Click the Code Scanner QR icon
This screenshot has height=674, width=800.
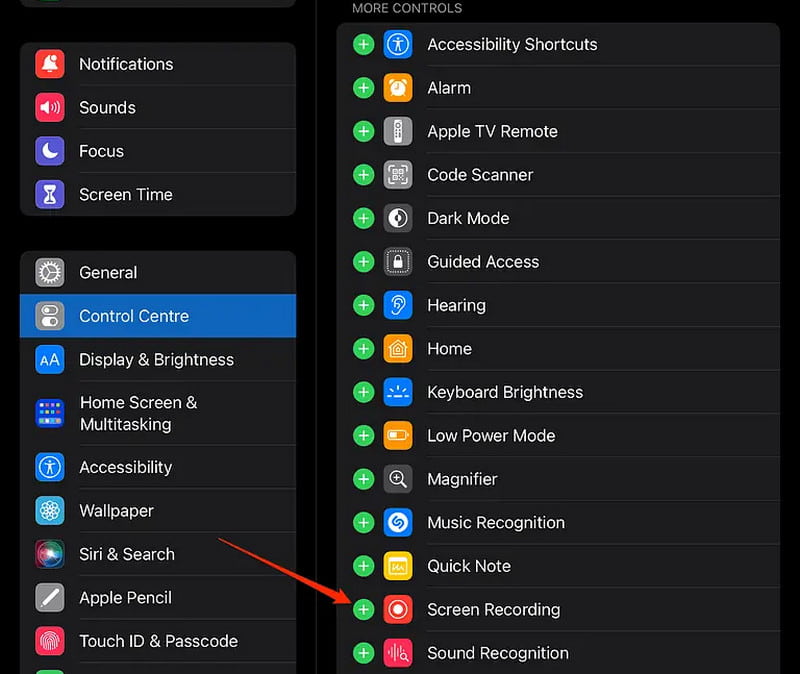[x=398, y=174]
